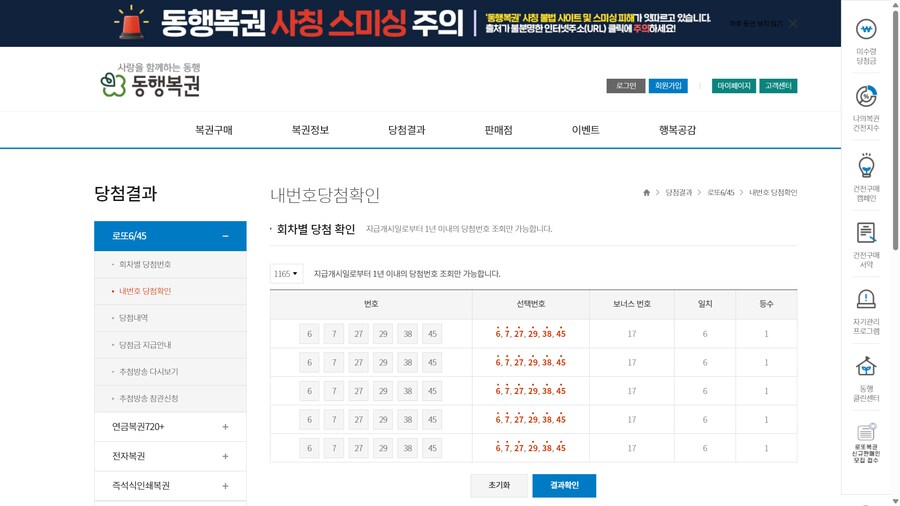Image resolution: width=900 pixels, height=506 pixels.
Task: Open the 당첨결과 menu
Action: 406,130
